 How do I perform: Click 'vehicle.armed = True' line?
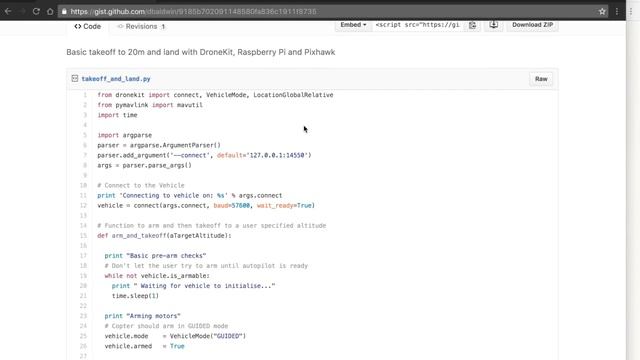click(x=144, y=346)
